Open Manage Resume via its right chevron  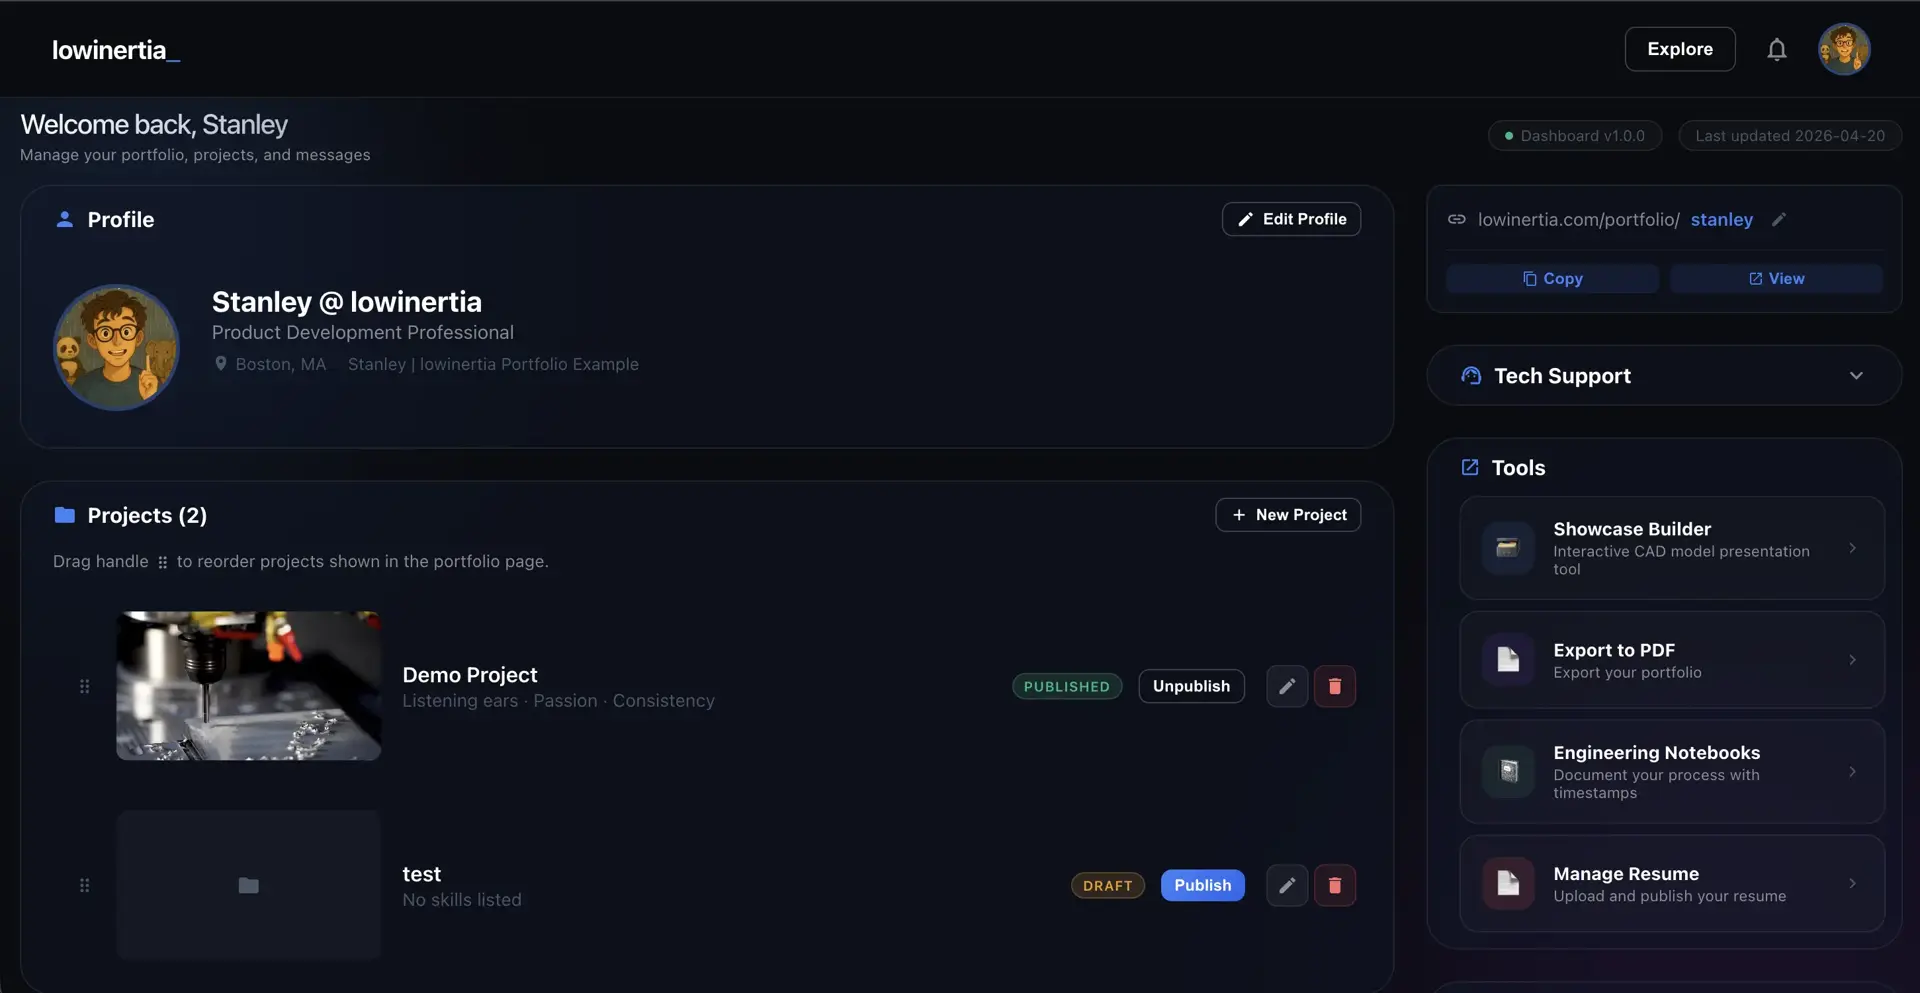[1852, 883]
